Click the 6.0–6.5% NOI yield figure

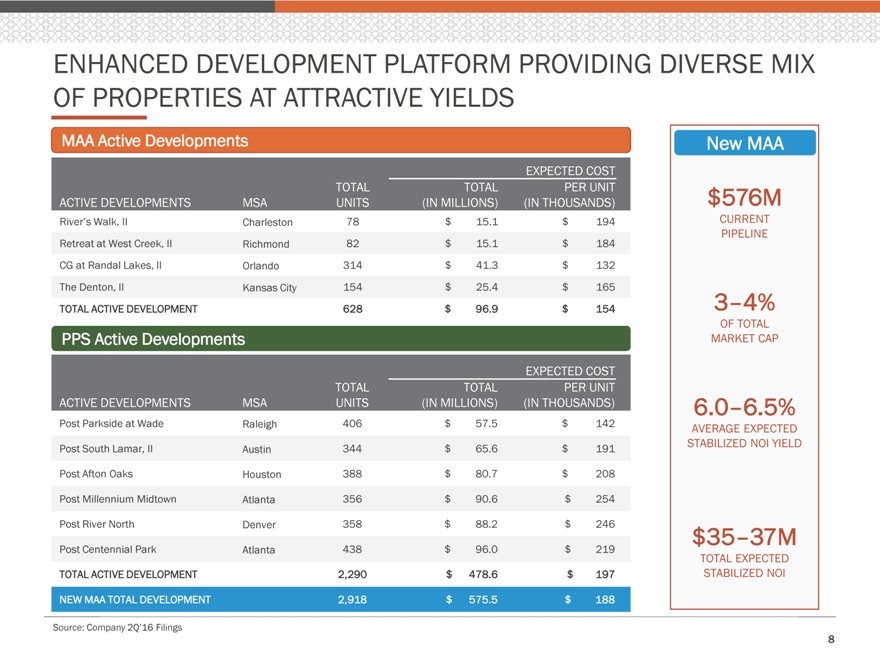[x=744, y=407]
